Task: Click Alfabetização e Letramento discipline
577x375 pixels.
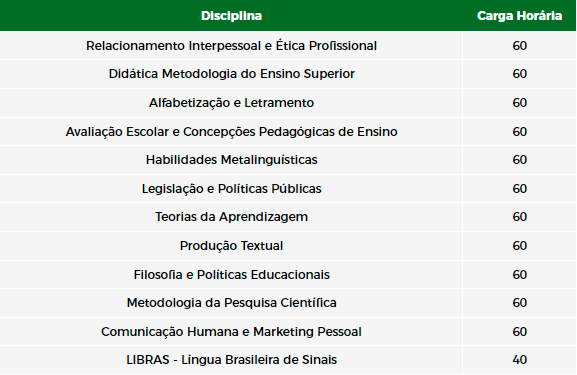Action: (231, 103)
